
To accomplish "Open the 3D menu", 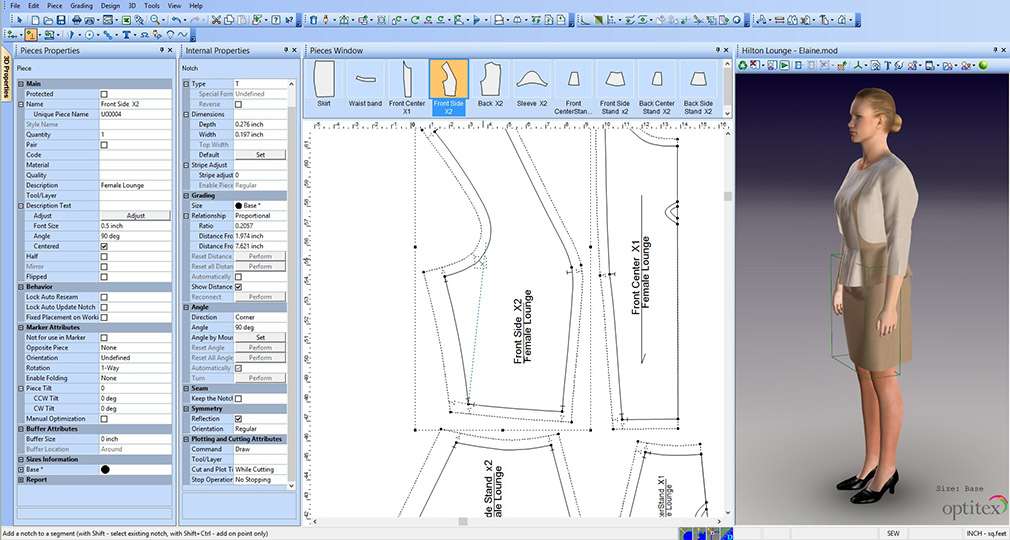I will [x=132, y=5].
